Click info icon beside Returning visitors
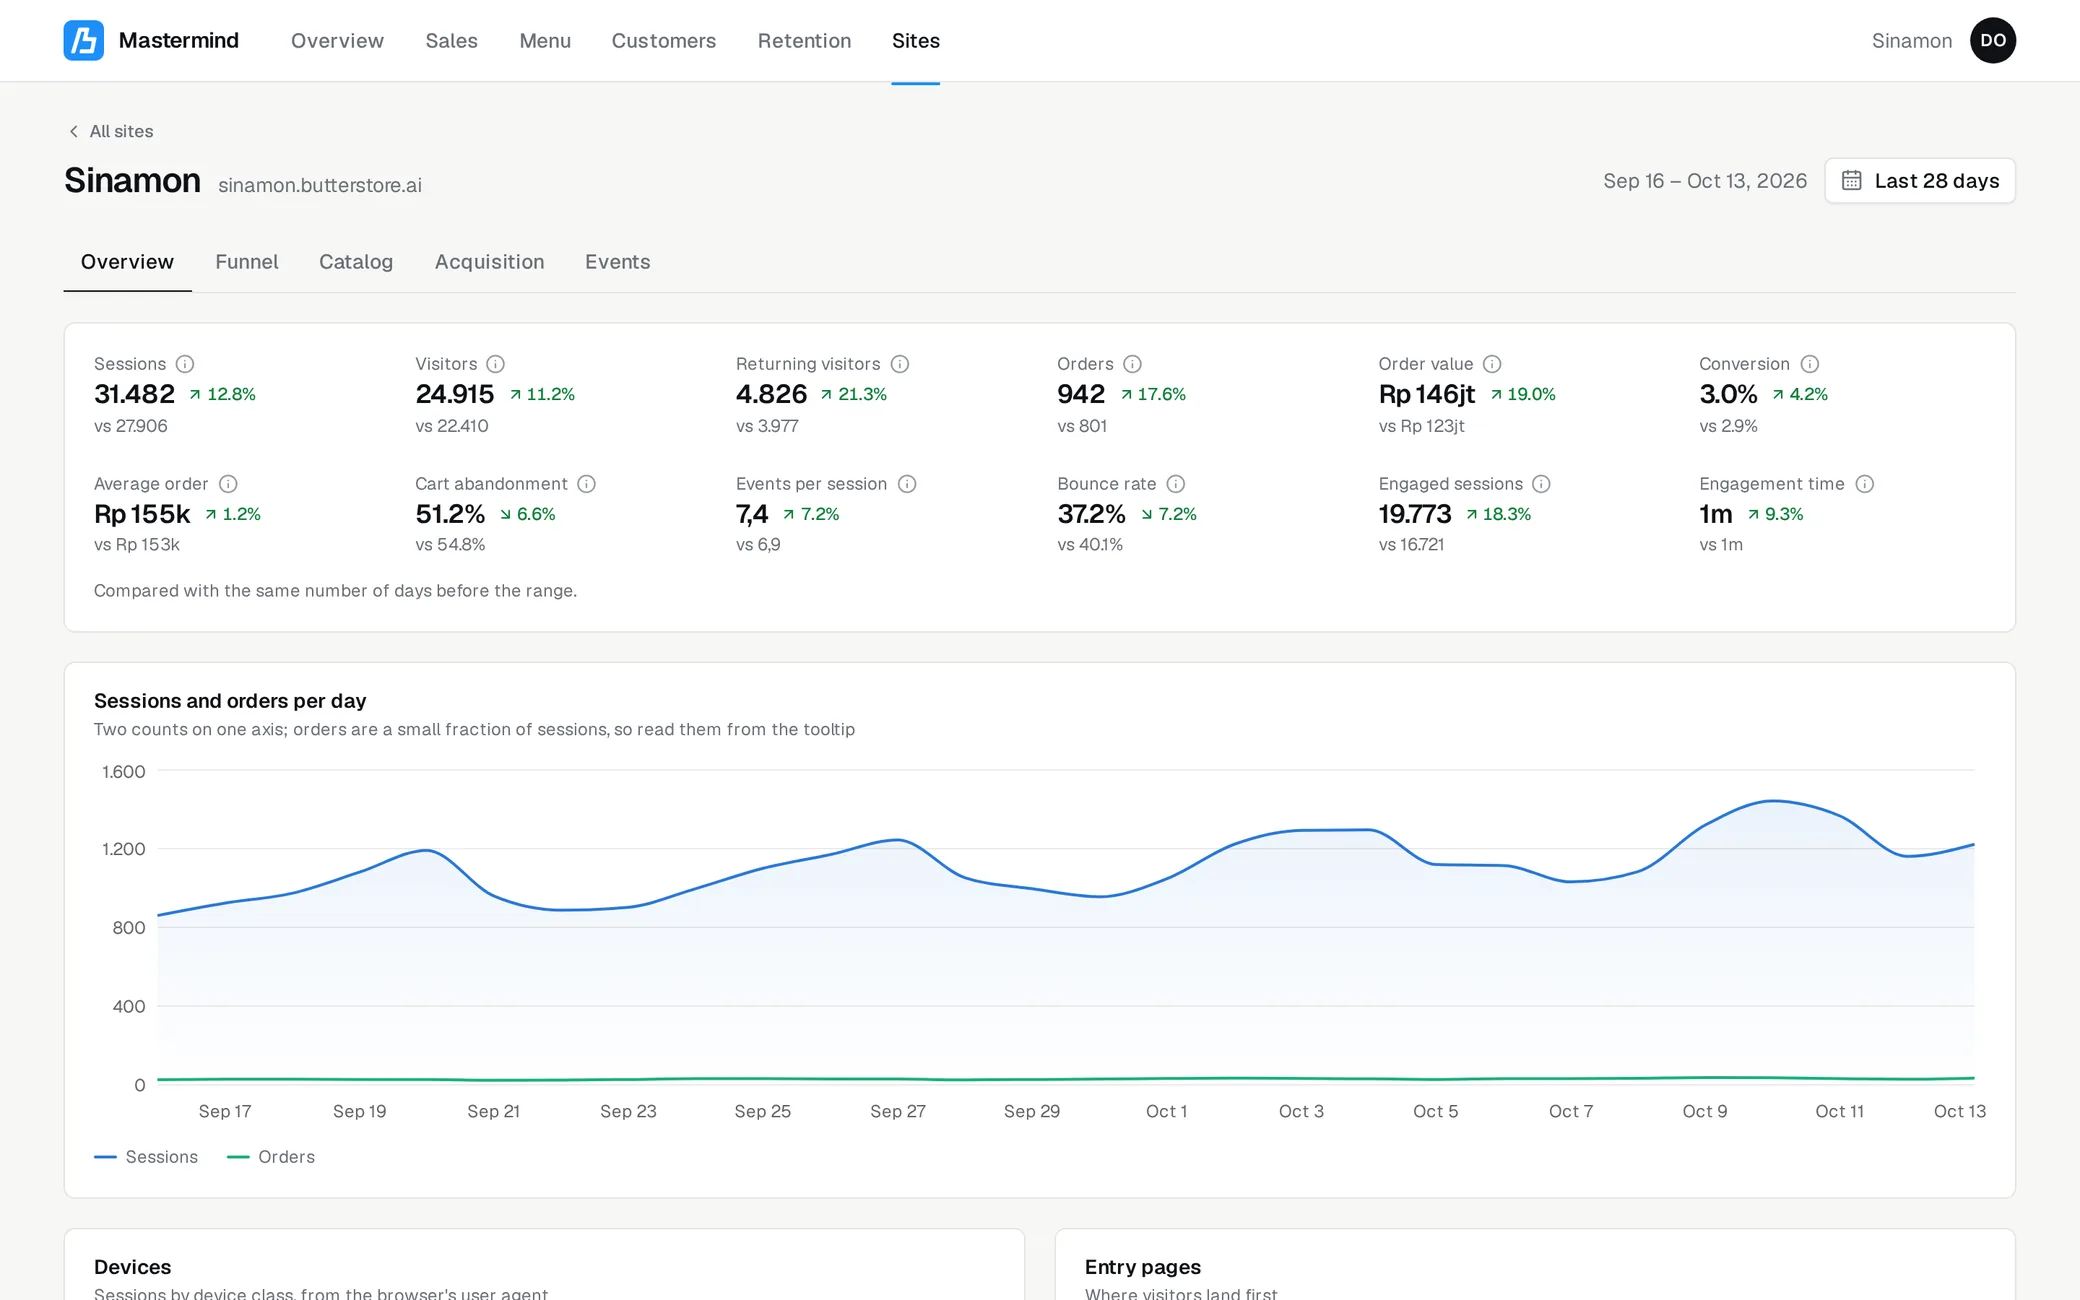This screenshot has width=2080, height=1300. tap(900, 364)
